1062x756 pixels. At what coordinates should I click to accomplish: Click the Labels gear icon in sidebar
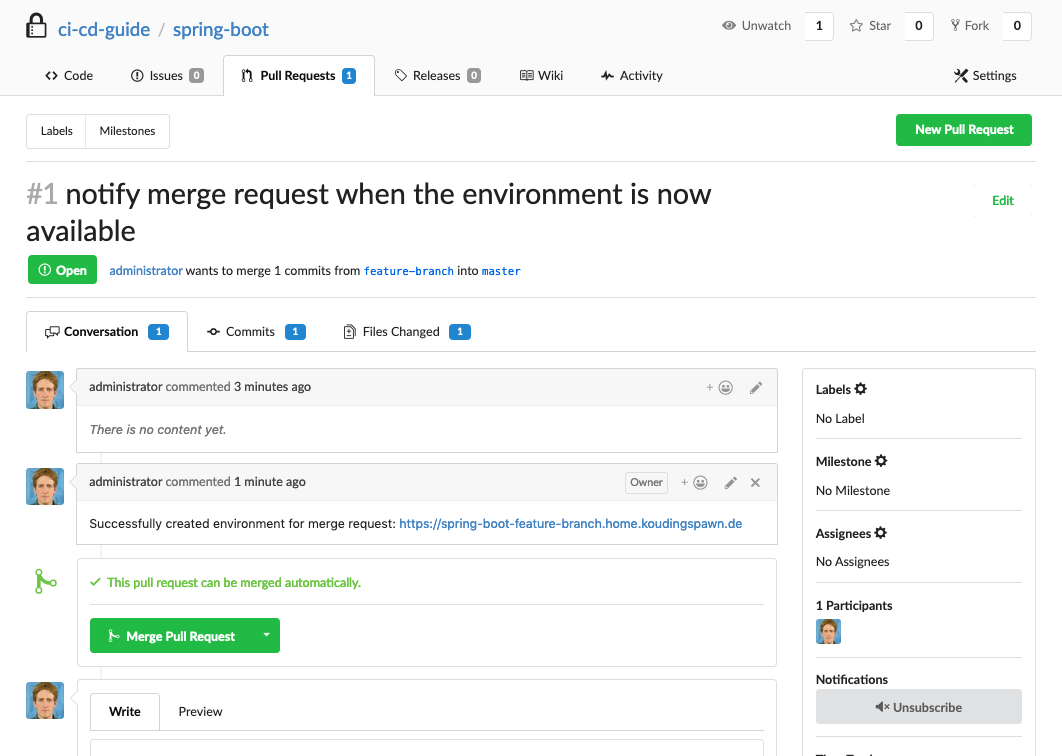[861, 389]
